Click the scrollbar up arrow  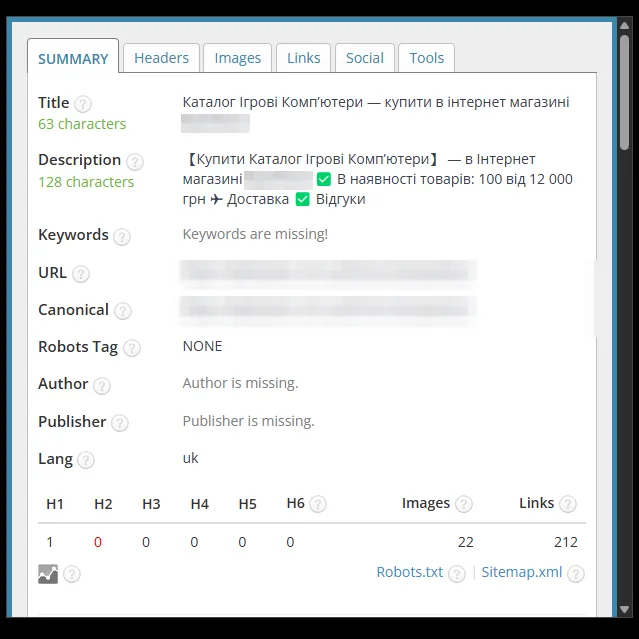click(625, 26)
